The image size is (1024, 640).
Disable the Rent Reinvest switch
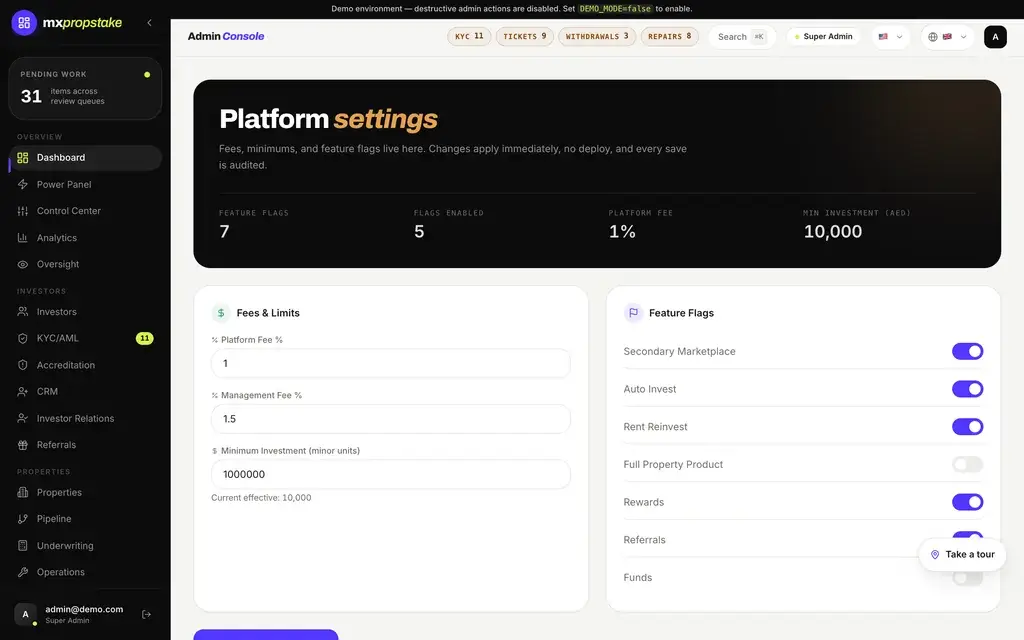[967, 427]
